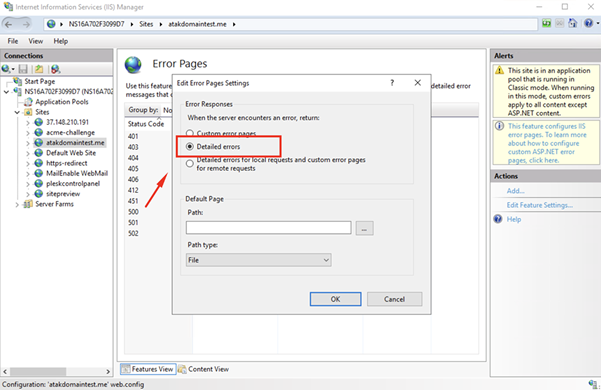
Task: Click the Home icon in address bar
Action: [573, 24]
